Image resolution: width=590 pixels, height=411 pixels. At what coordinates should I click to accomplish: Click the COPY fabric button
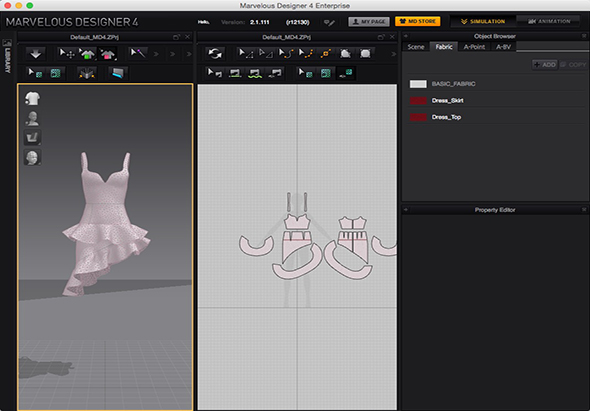(573, 65)
